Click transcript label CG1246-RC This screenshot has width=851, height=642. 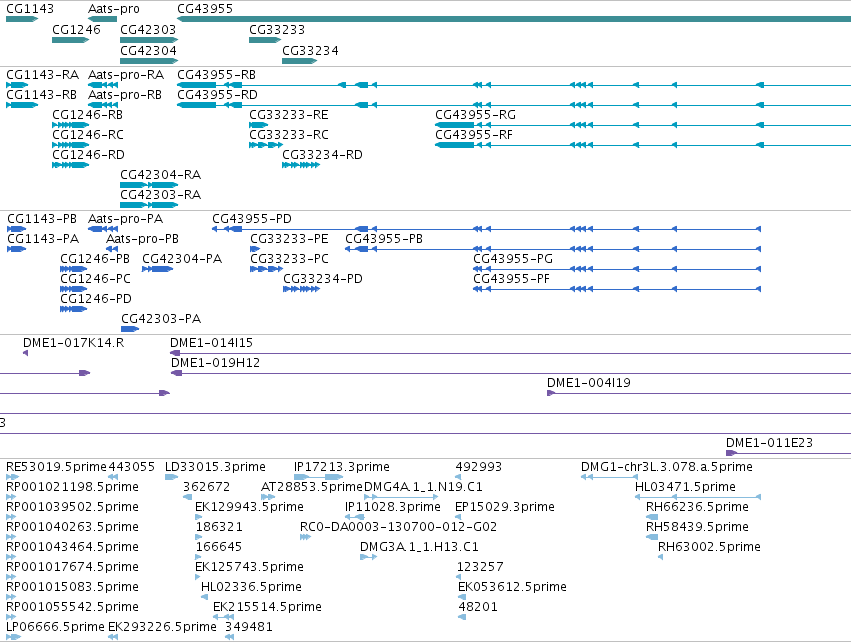88,135
